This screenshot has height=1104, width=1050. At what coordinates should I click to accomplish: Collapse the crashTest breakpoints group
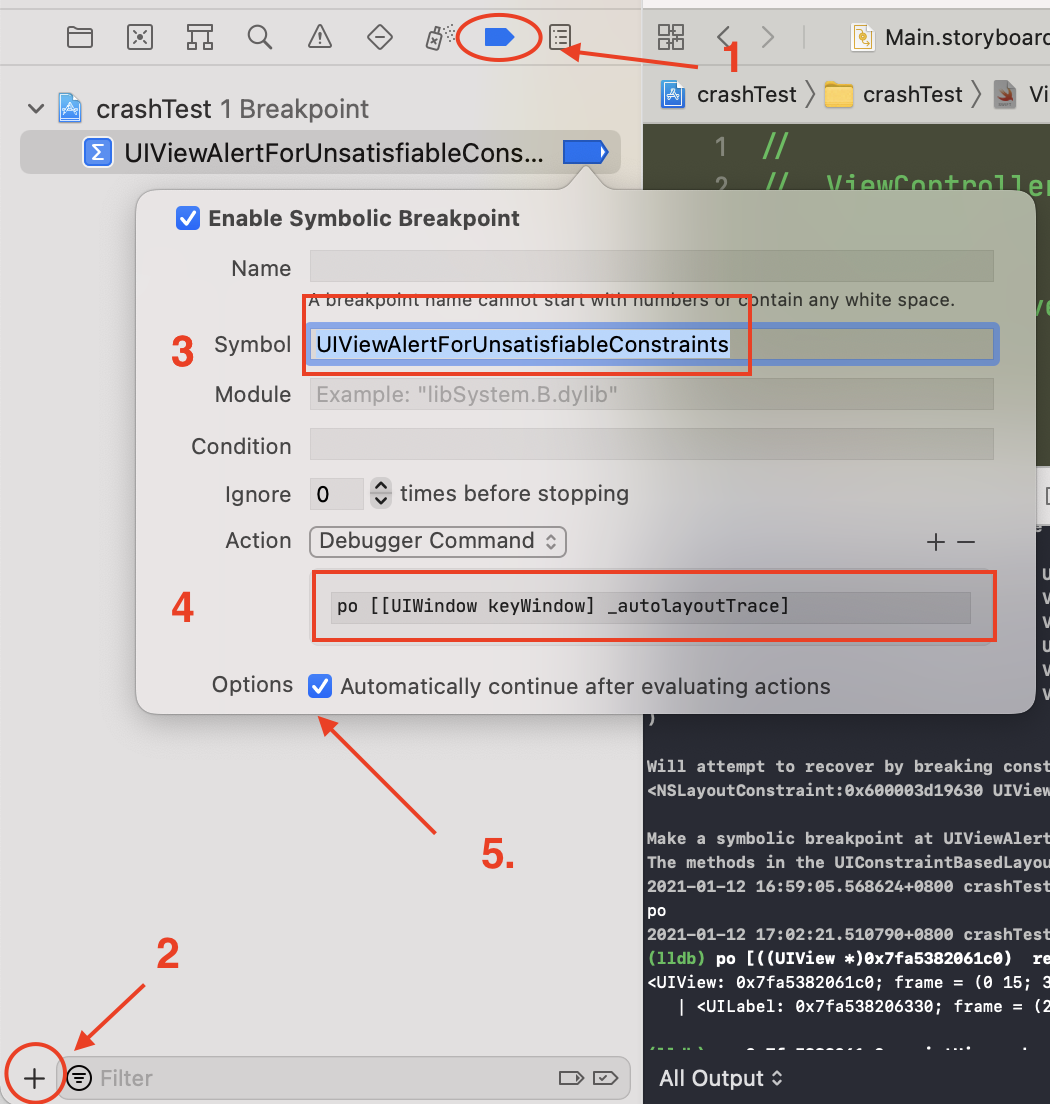click(35, 108)
